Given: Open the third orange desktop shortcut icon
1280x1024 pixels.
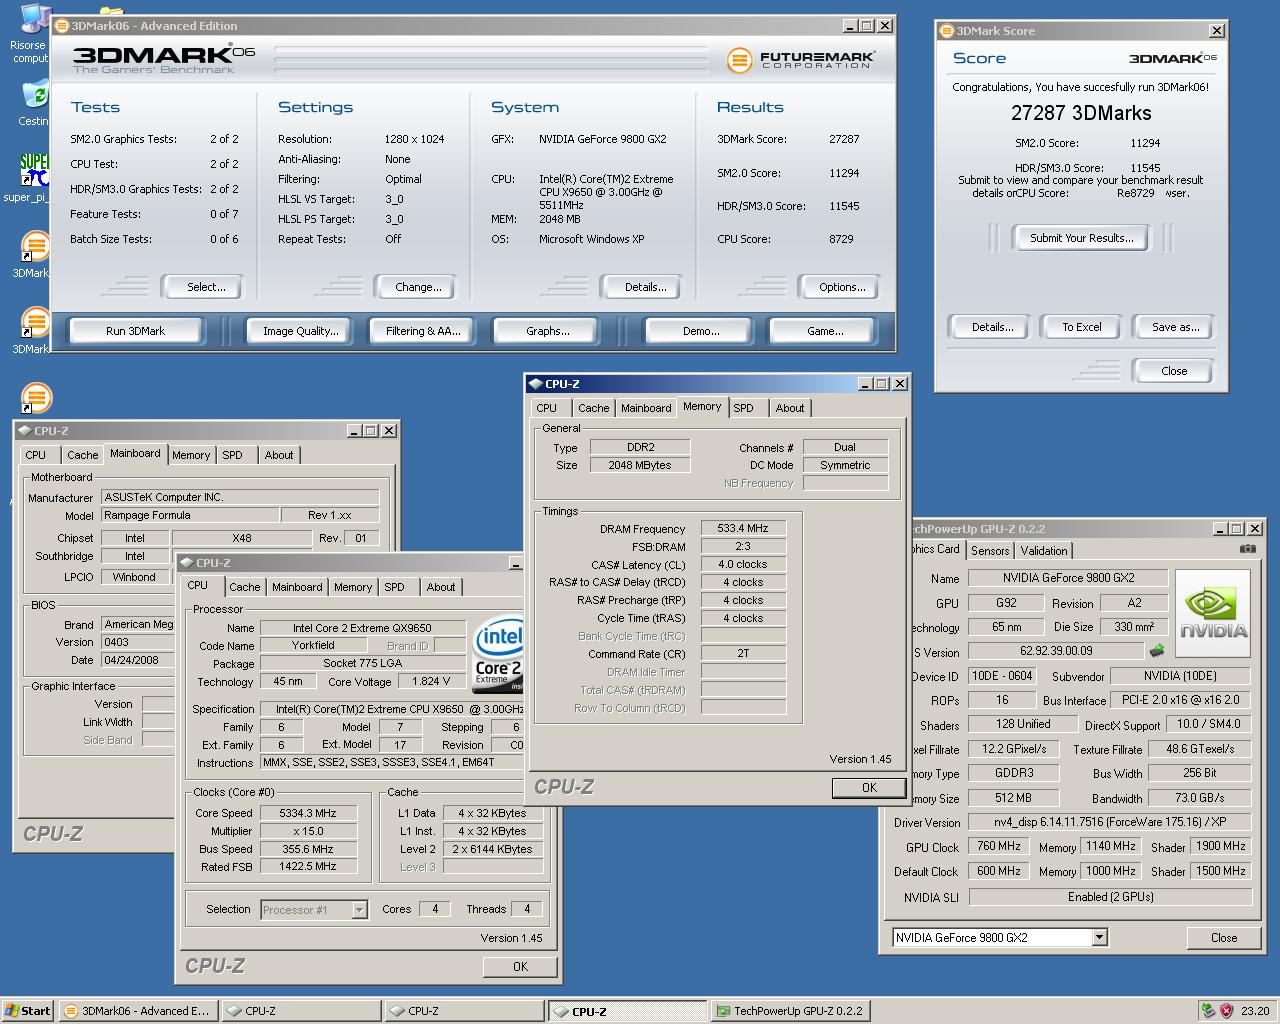Looking at the screenshot, I should pyautogui.click(x=35, y=397).
